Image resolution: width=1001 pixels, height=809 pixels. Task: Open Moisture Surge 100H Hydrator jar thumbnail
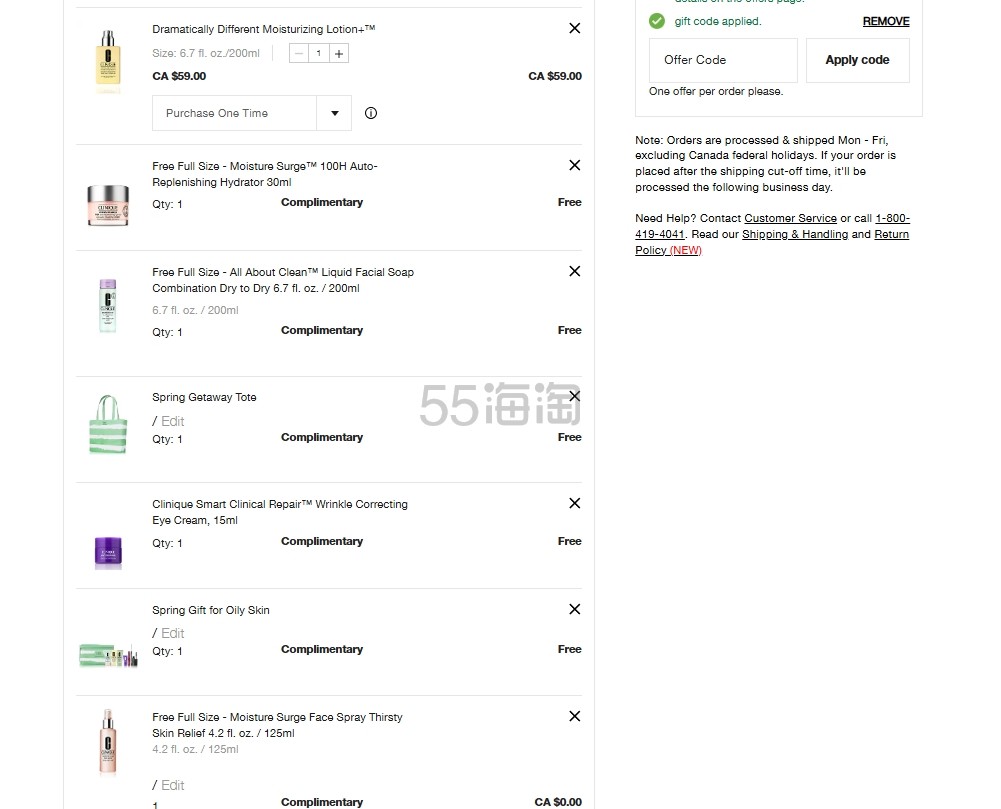[x=108, y=205]
